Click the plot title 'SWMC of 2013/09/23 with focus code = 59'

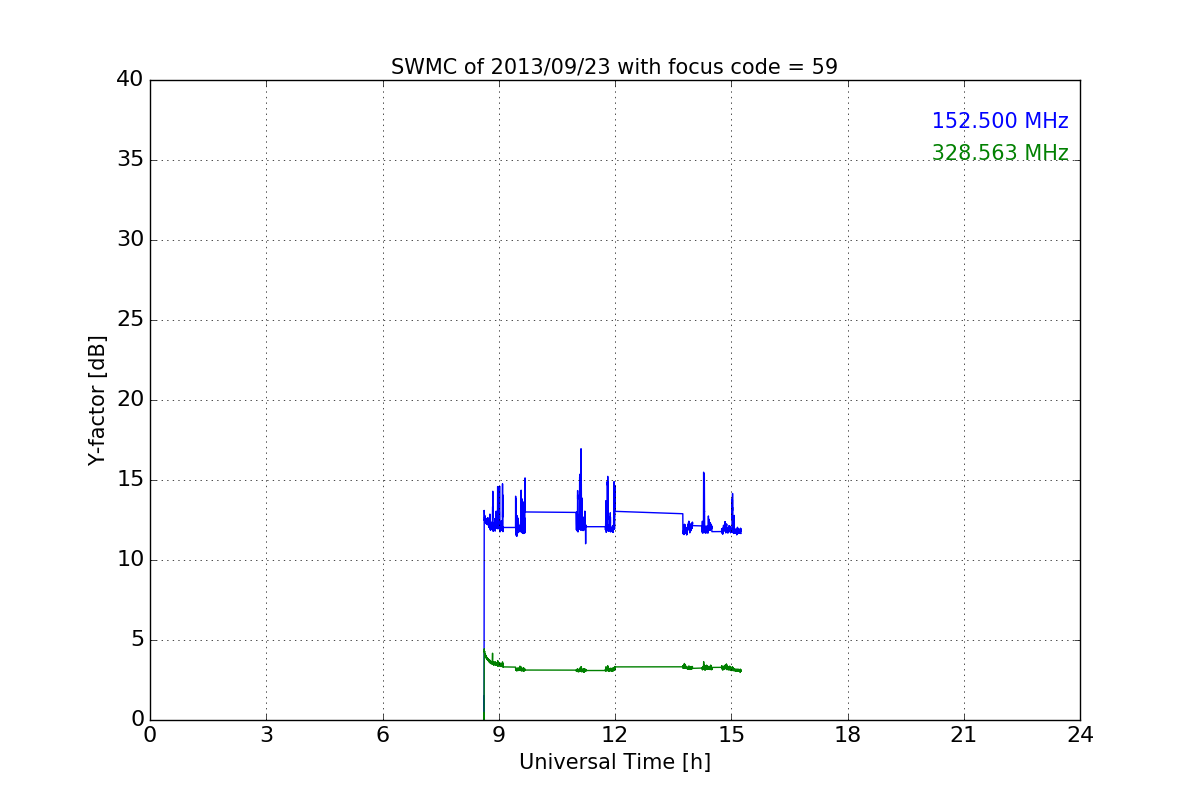[x=614, y=67]
